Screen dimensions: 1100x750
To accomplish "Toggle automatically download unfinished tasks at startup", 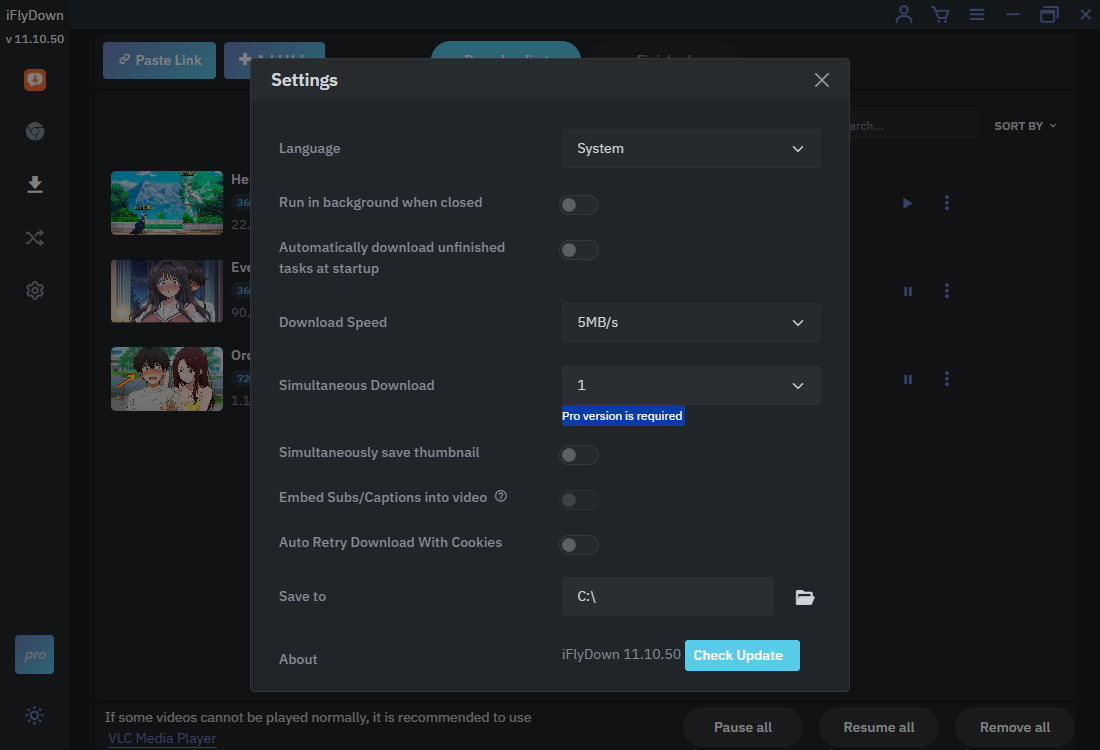I will [x=578, y=250].
